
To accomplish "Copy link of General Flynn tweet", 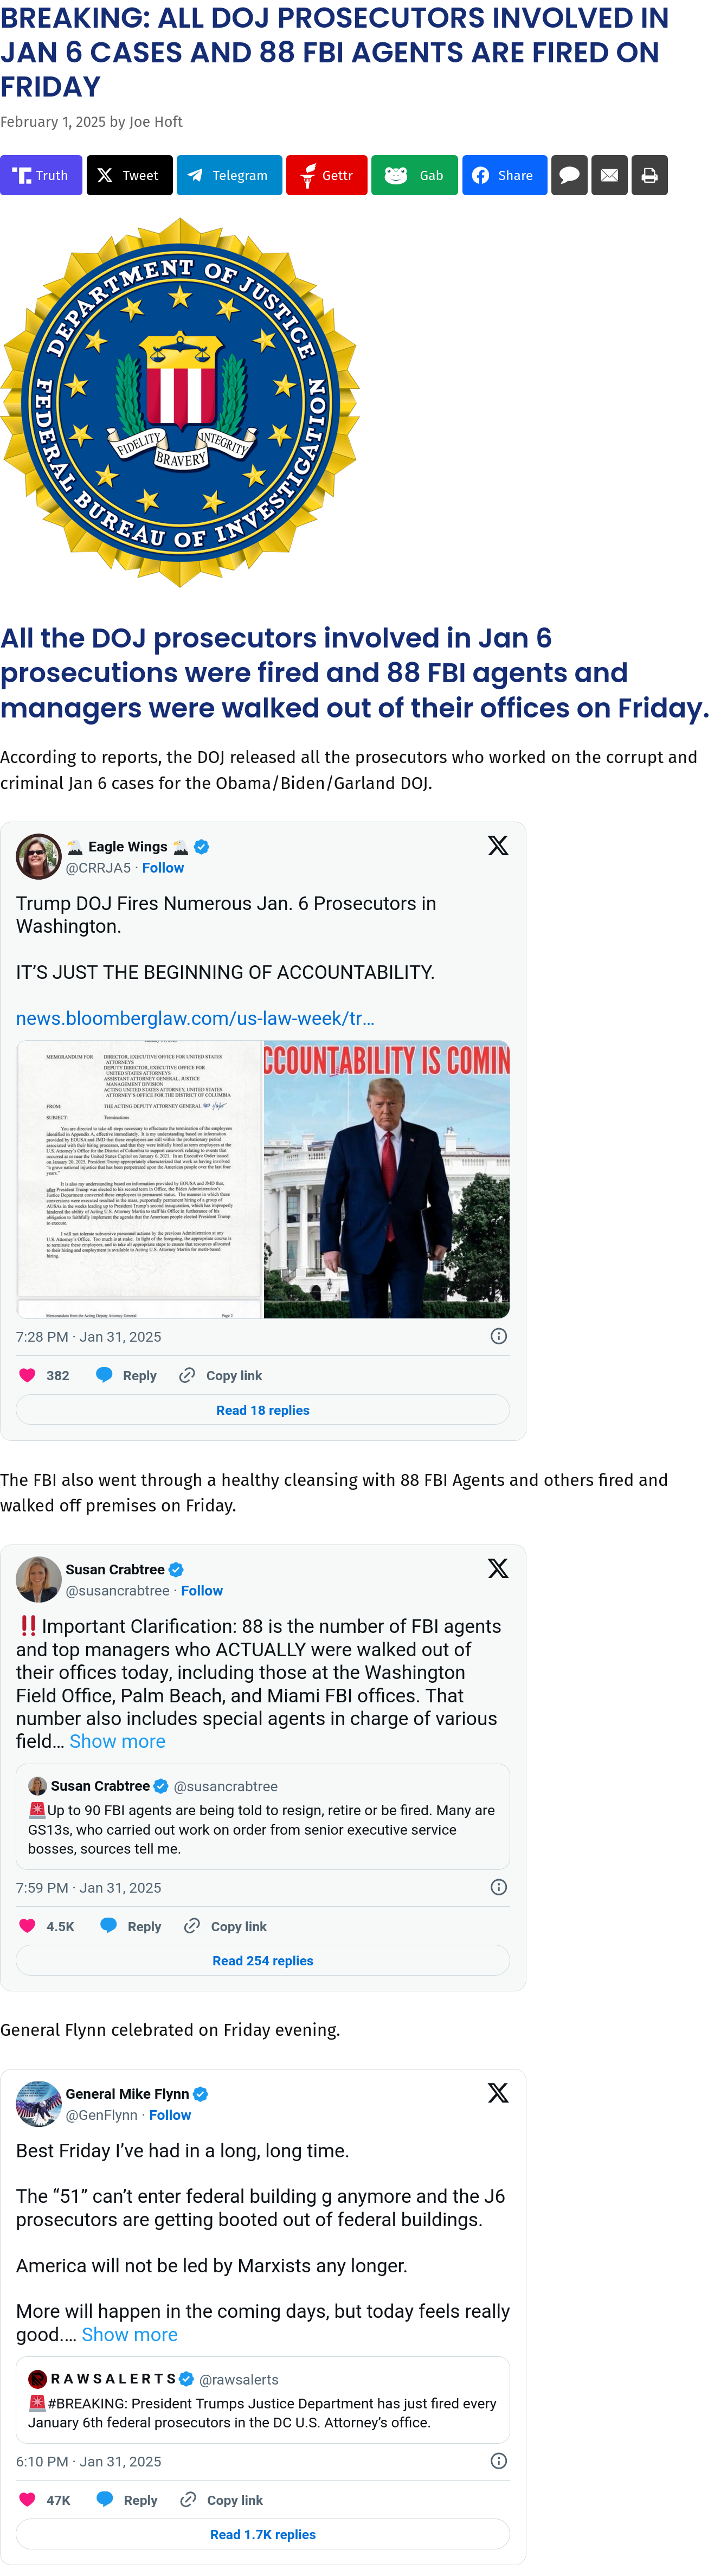I will (x=221, y=2500).
